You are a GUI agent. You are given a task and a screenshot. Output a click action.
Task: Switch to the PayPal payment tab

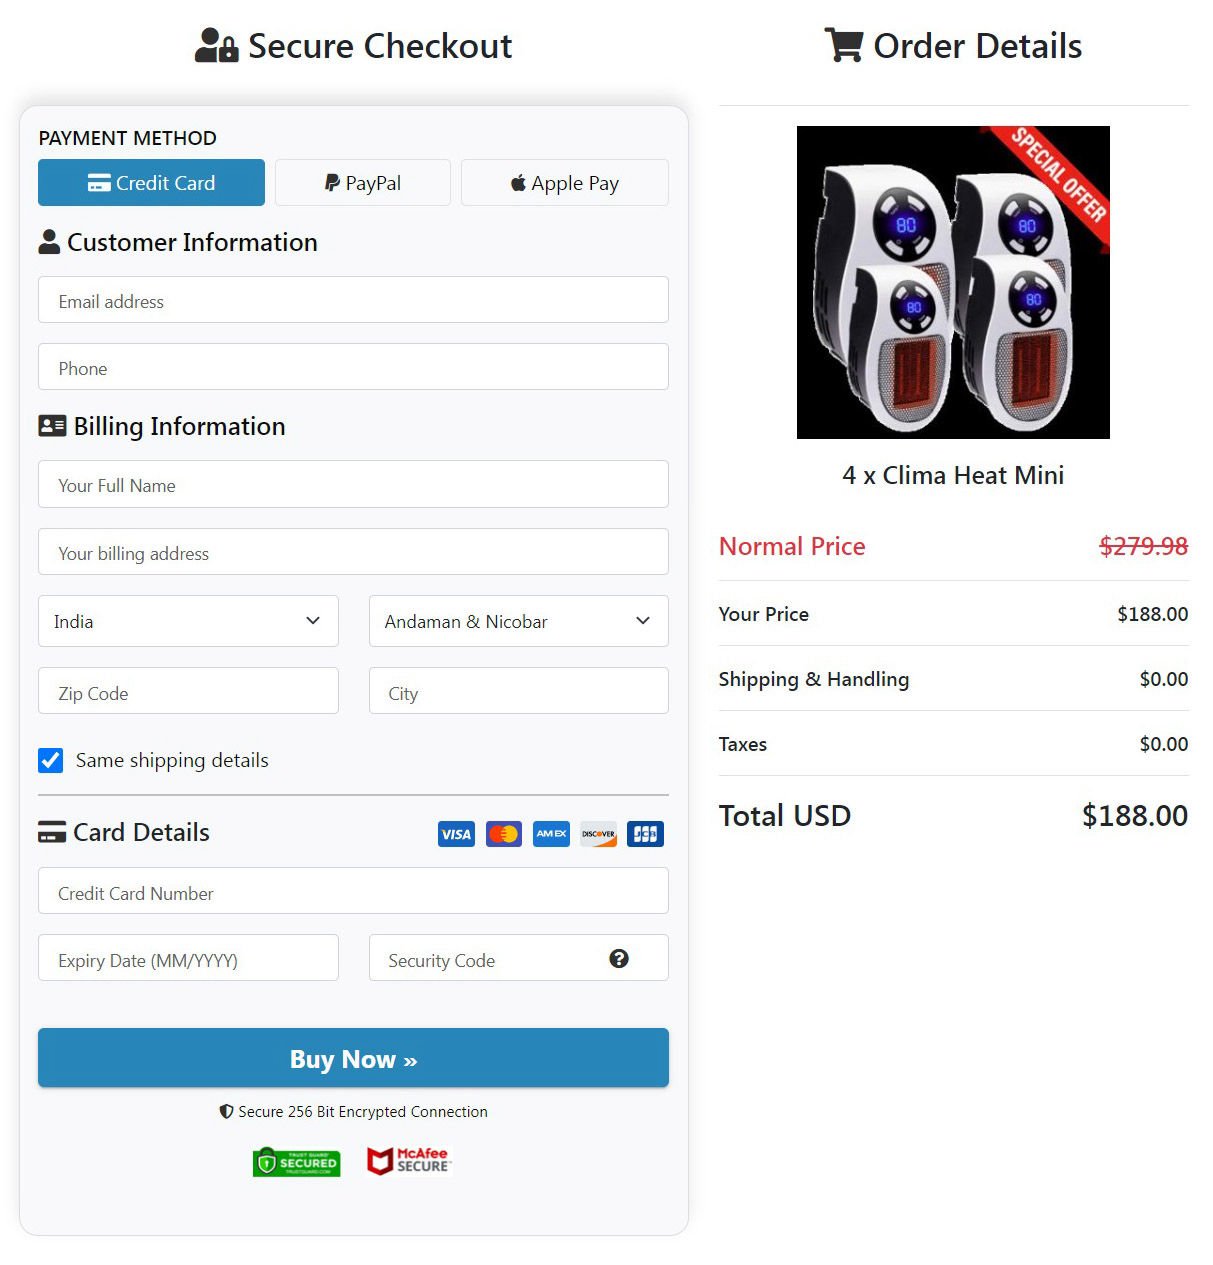coord(362,182)
